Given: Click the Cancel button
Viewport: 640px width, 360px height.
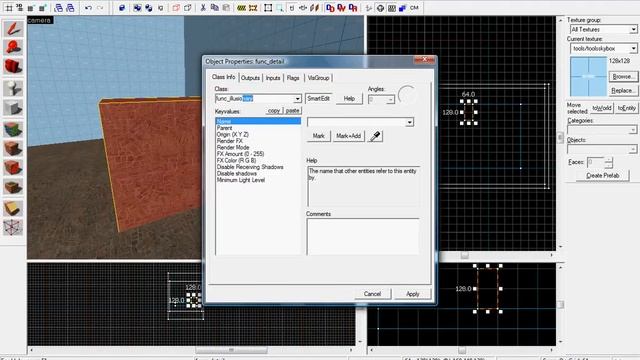Looking at the screenshot, I should point(372,294).
